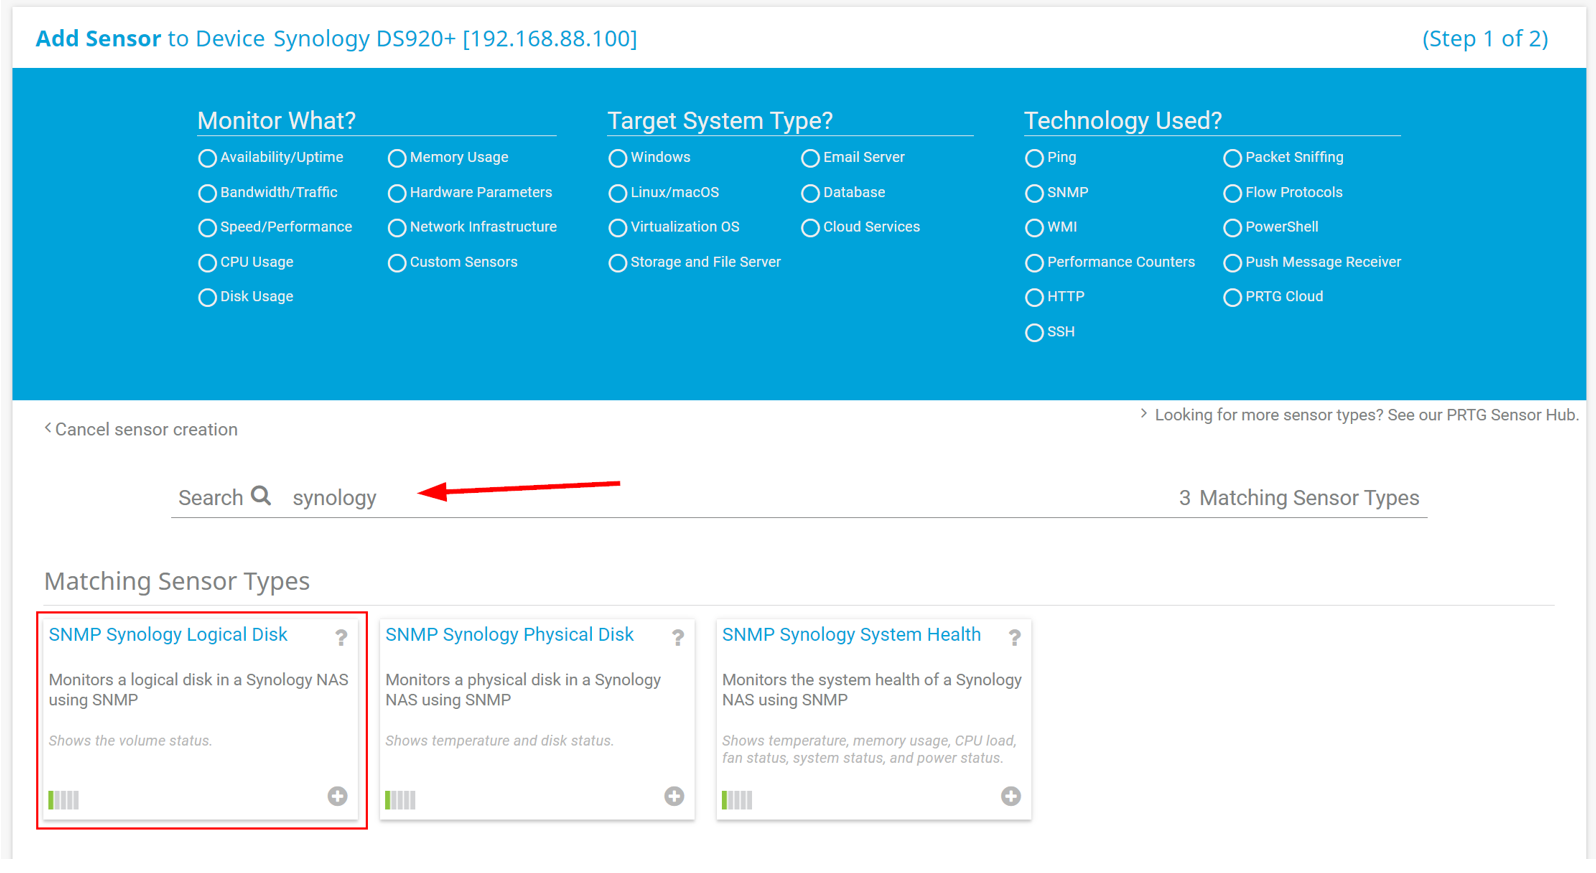Screen dimensions: 1596x873
Task: Click the search magnifier icon
Action: (x=261, y=496)
